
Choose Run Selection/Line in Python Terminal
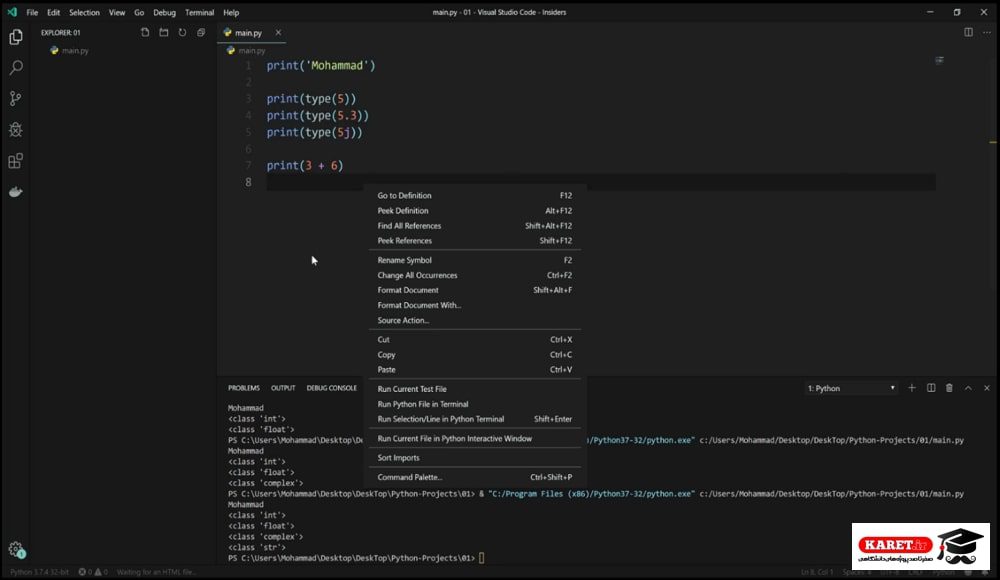[474, 419]
